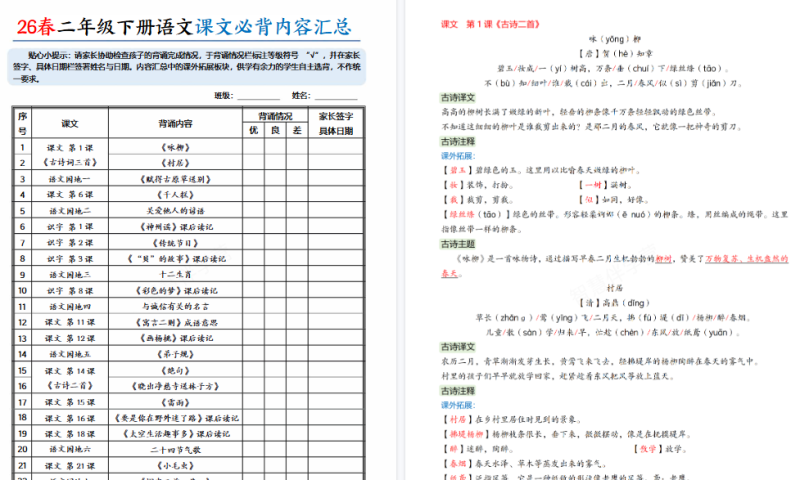Click poem line beginning 儿童/散（sàn）
The height and width of the screenshot is (480, 800).
[x=614, y=333]
